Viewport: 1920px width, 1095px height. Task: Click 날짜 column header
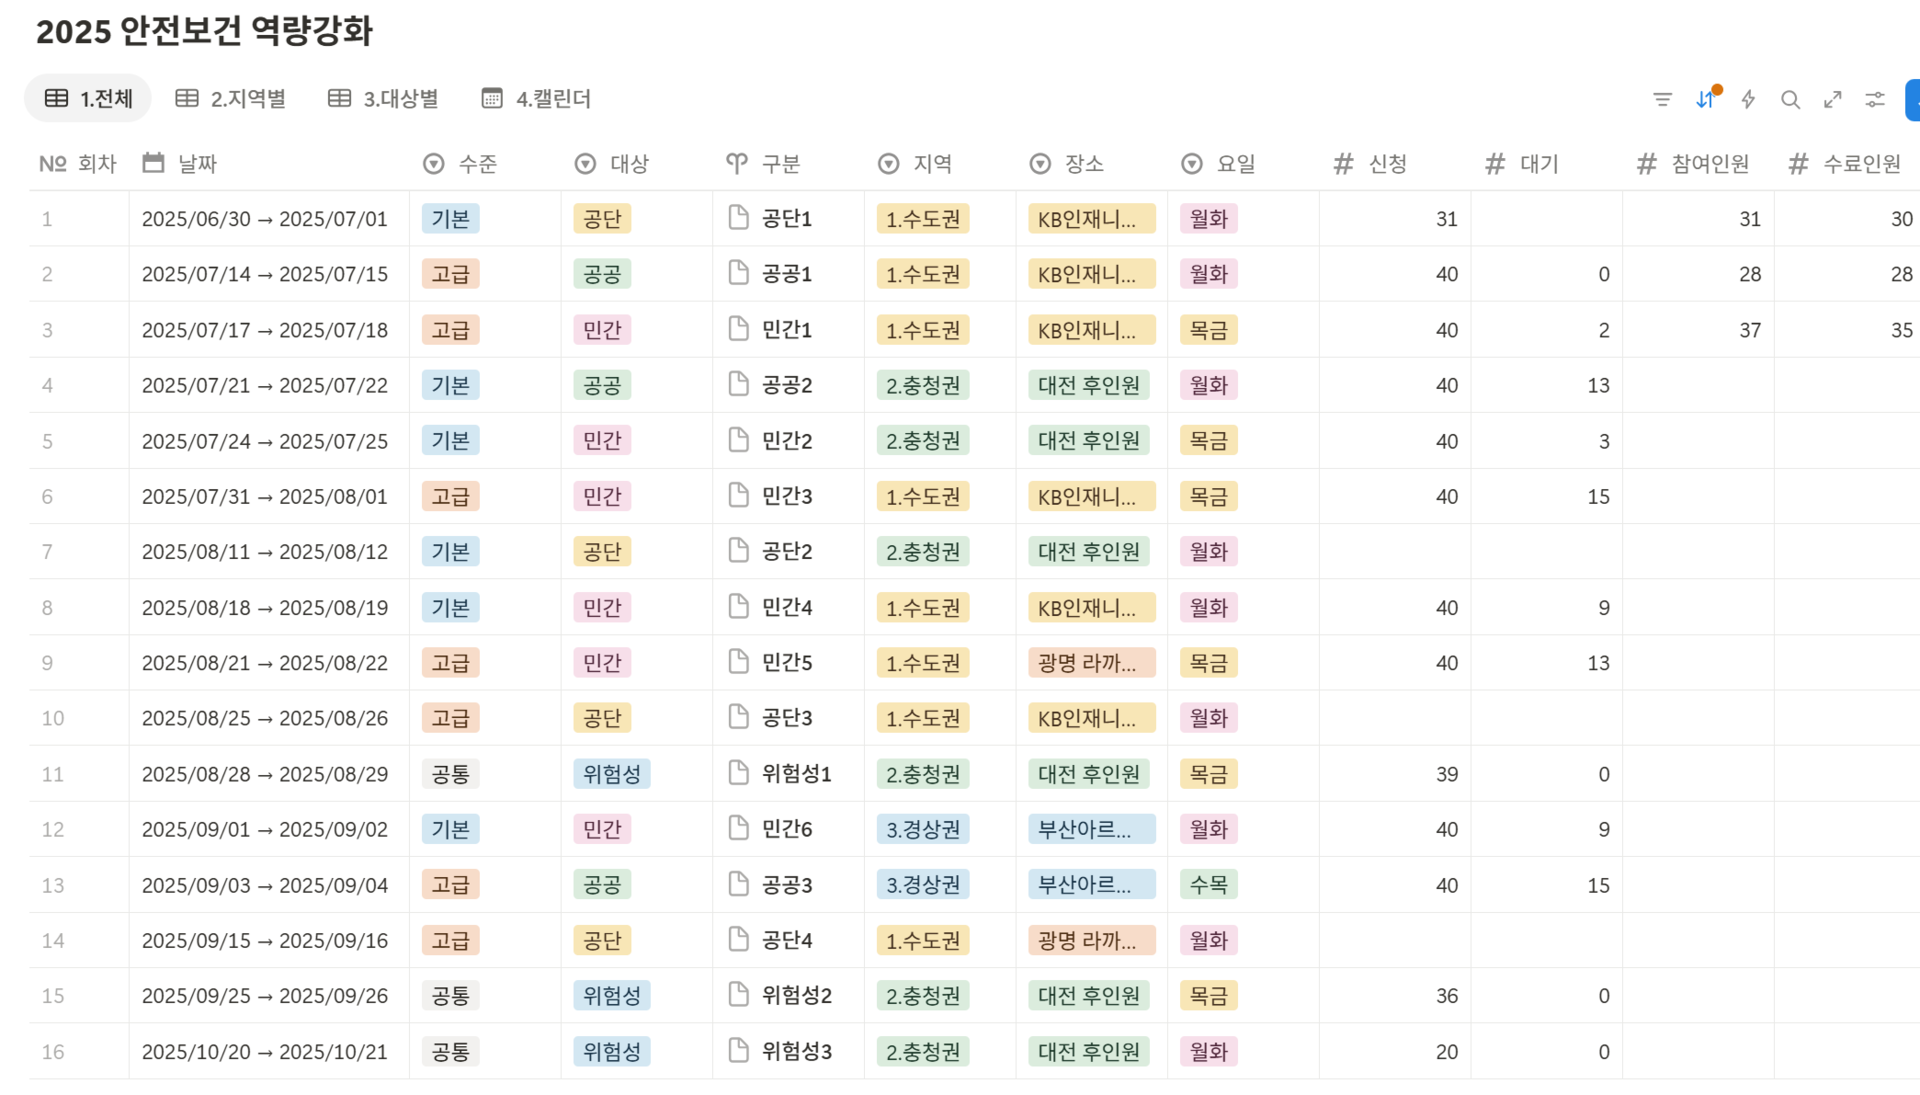pyautogui.click(x=197, y=163)
